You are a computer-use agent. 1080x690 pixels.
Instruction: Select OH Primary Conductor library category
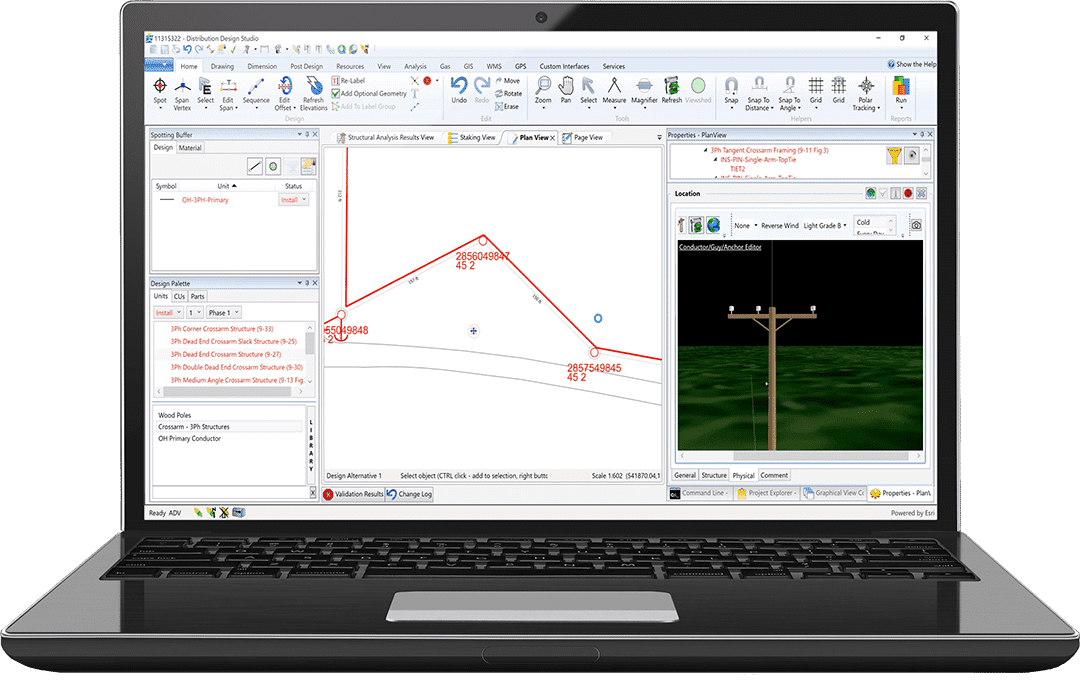tap(189, 439)
